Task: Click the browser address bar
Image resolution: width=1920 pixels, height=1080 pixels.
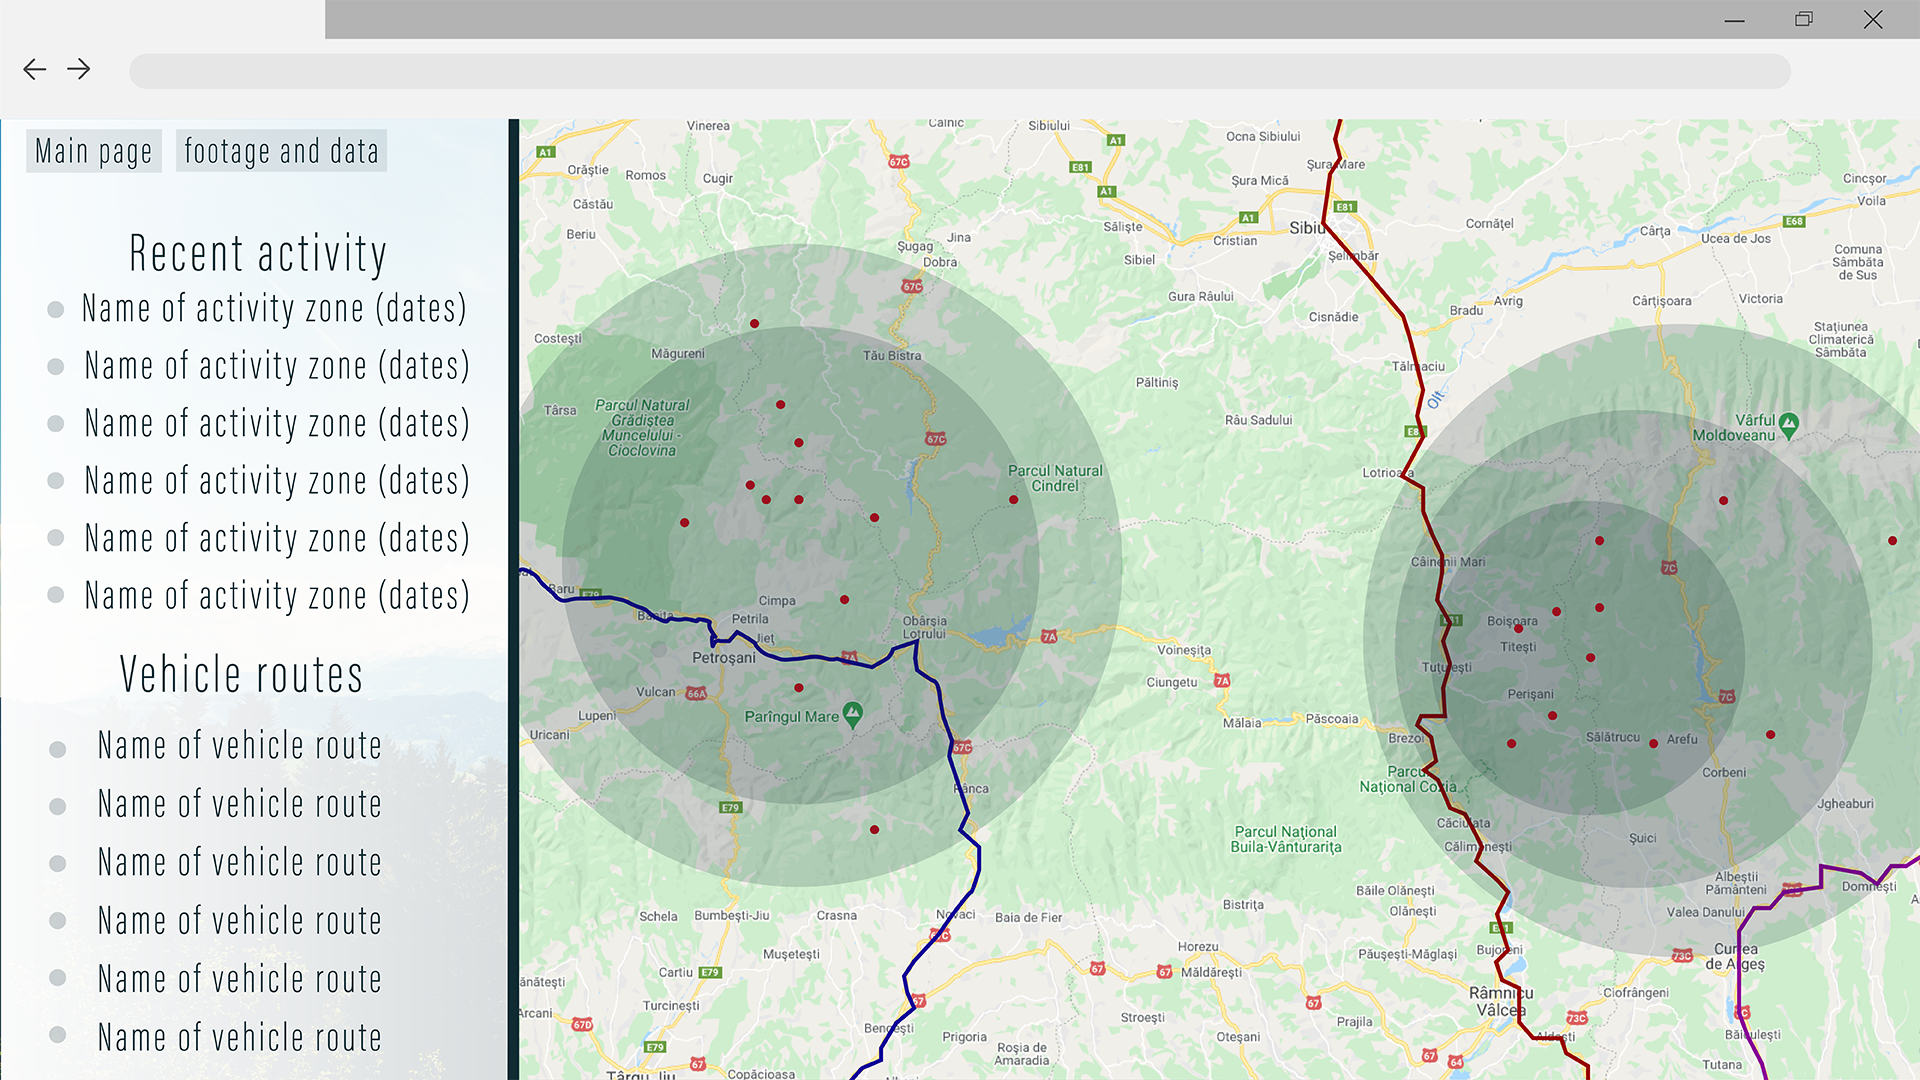Action: pos(960,71)
